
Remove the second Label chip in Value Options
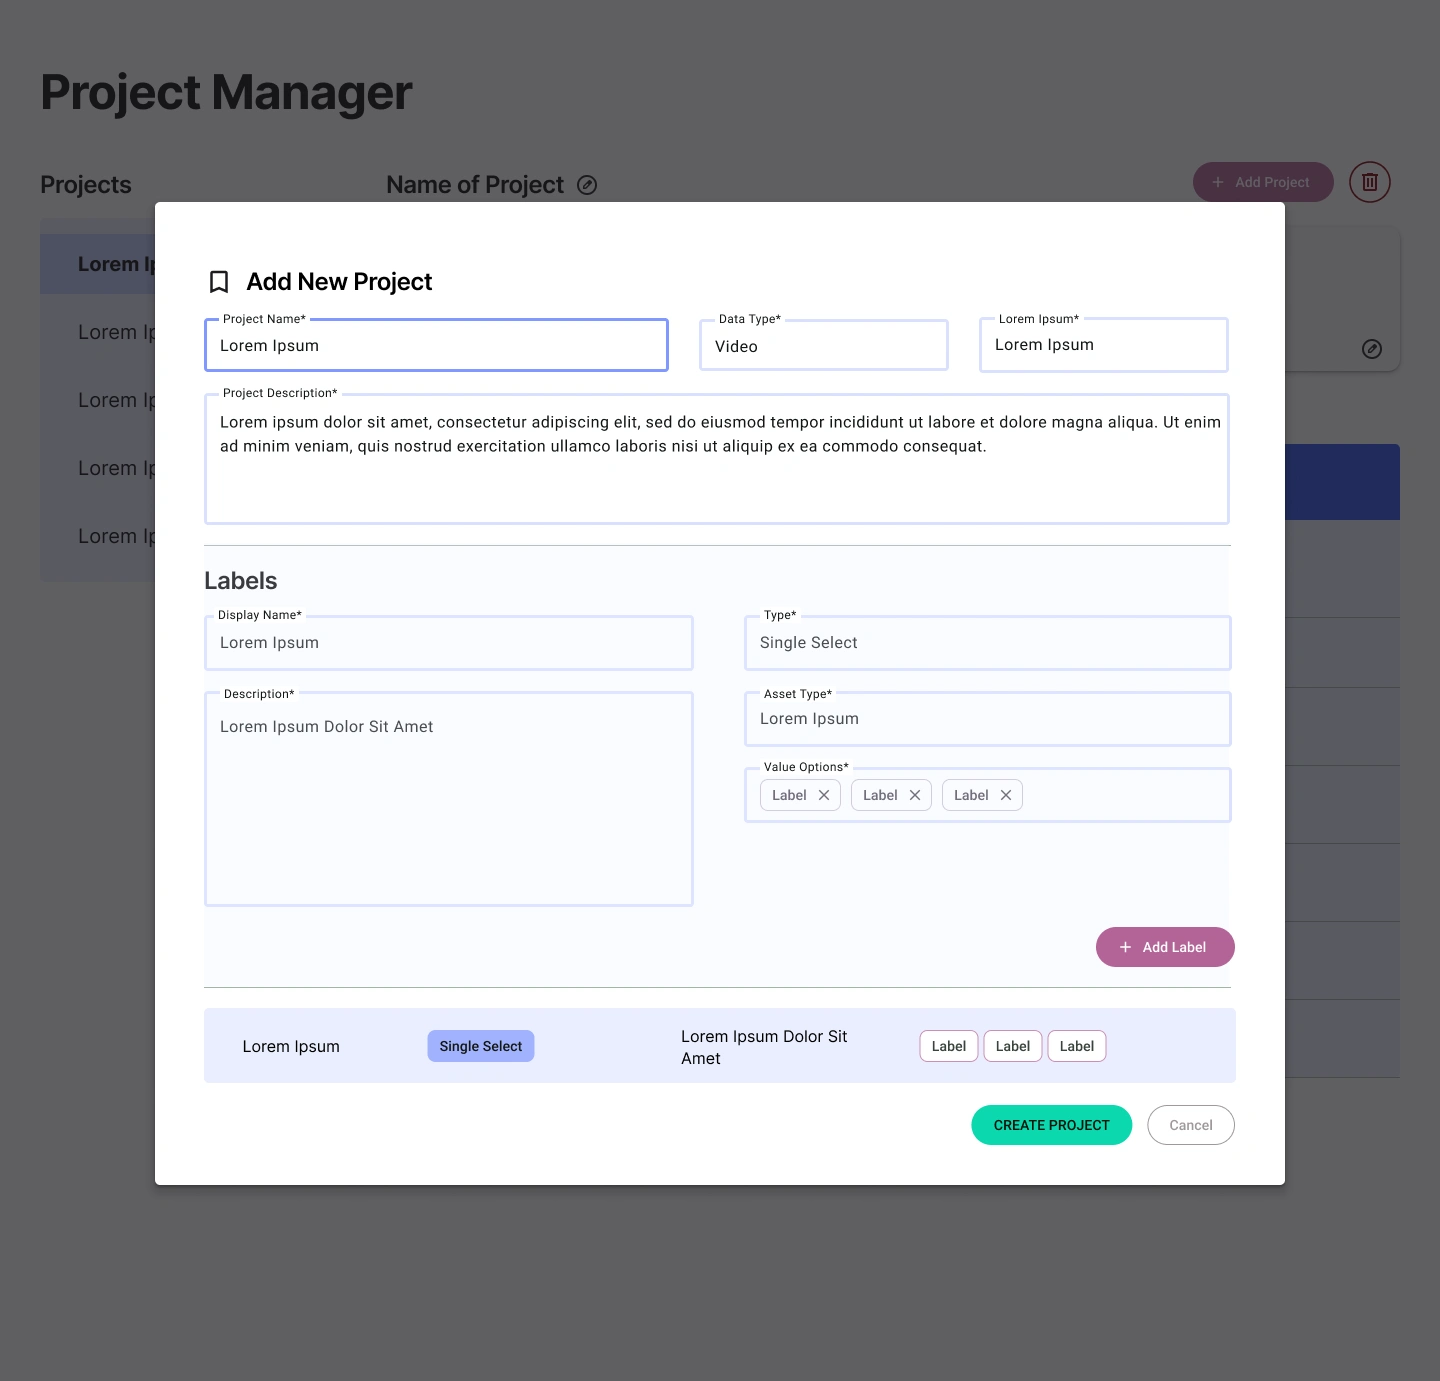915,795
